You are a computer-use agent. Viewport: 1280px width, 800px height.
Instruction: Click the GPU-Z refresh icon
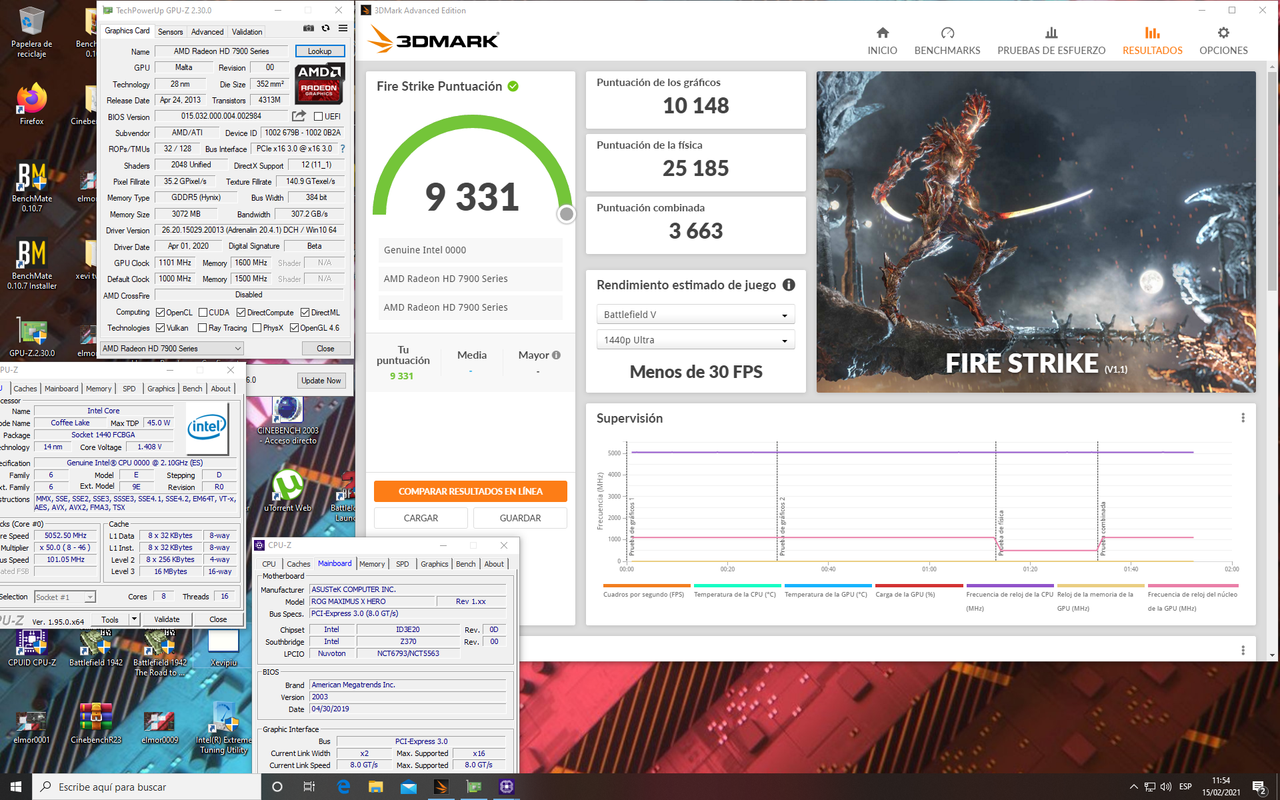325,28
